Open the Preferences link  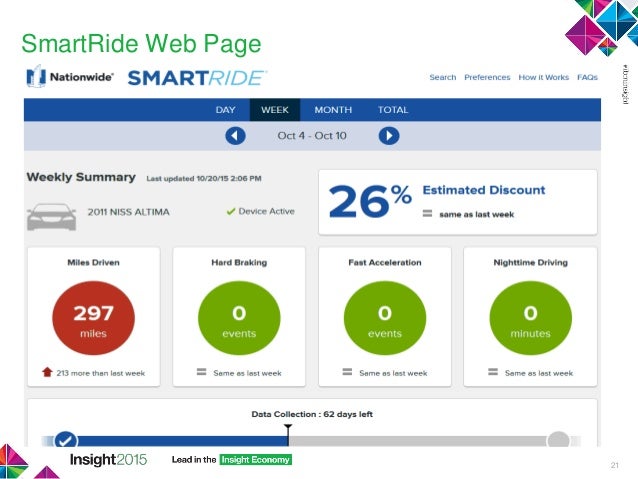point(487,77)
